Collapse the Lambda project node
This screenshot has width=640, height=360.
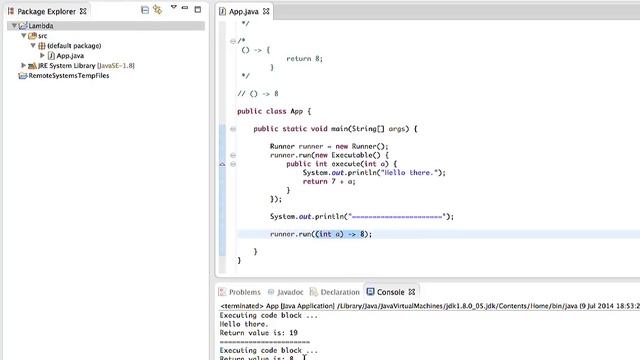click(x=14, y=26)
